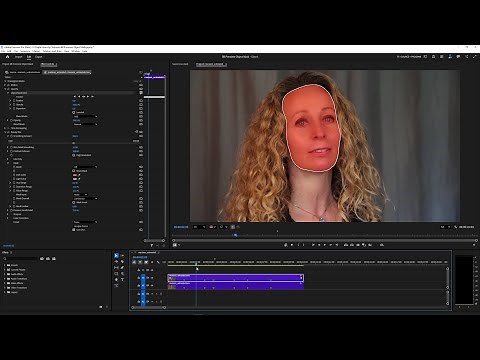Open timeline display settings wrench

tap(158, 262)
